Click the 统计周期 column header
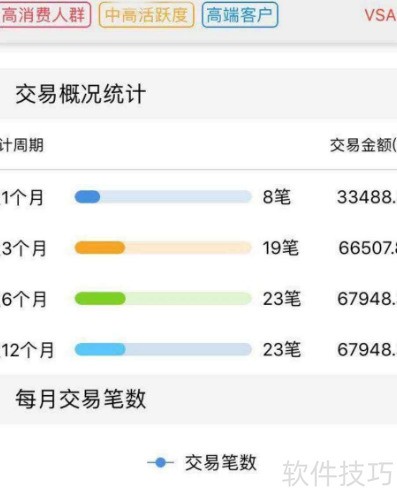Screen dimensions: 397x503 22,145
